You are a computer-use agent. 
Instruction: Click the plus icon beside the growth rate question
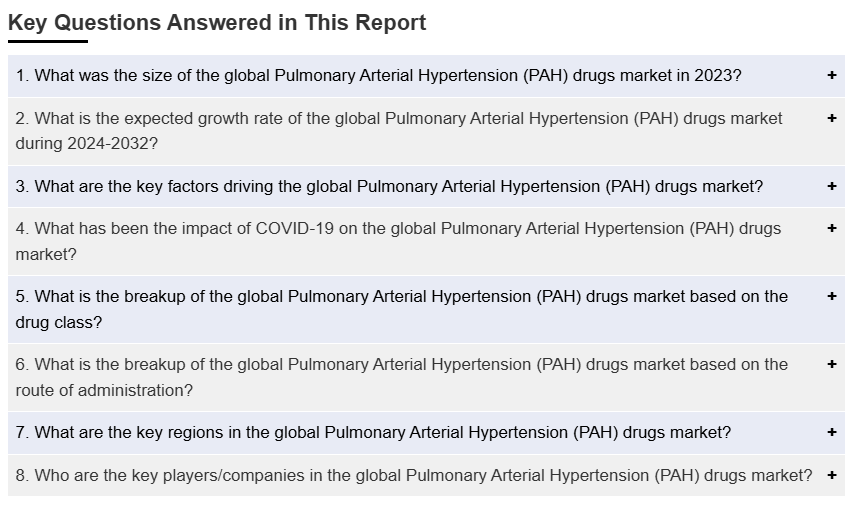pos(831,118)
